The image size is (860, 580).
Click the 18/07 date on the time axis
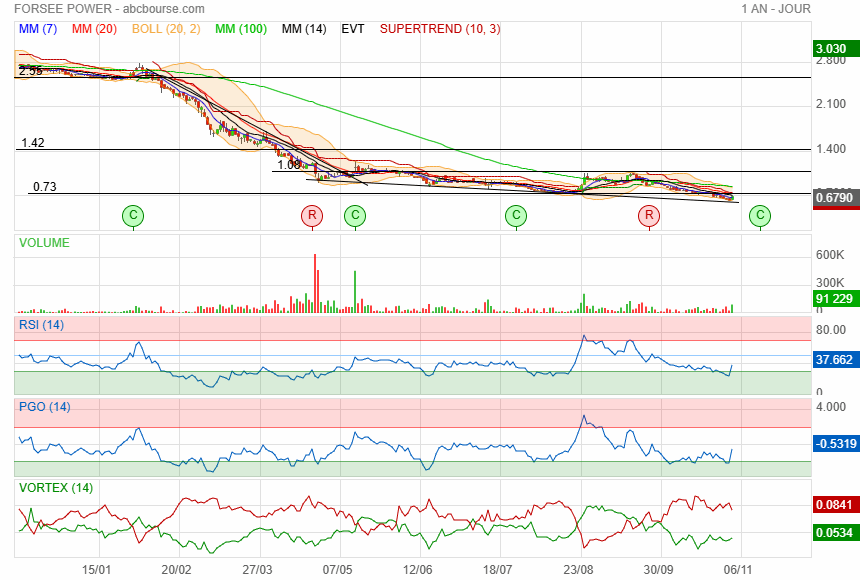coord(497,570)
